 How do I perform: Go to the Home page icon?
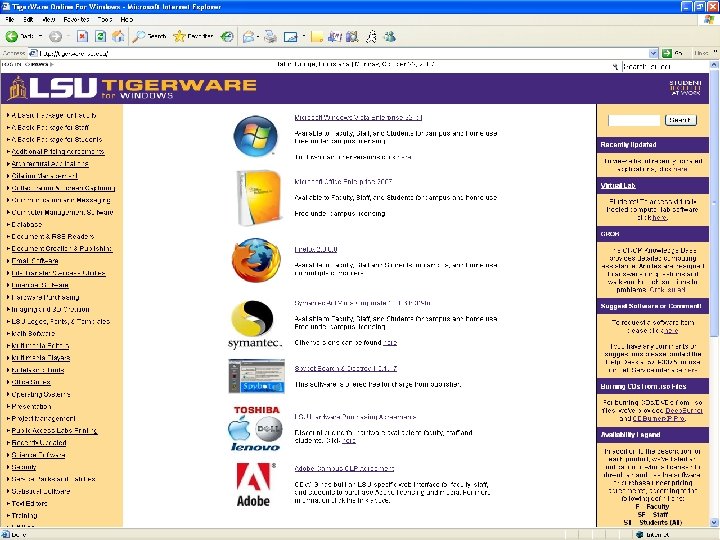click(x=118, y=36)
